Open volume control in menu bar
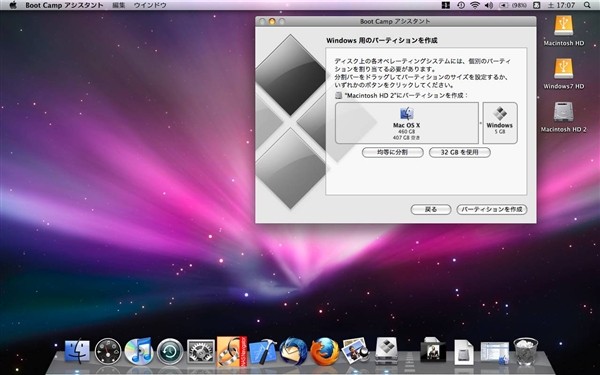 coord(489,5)
